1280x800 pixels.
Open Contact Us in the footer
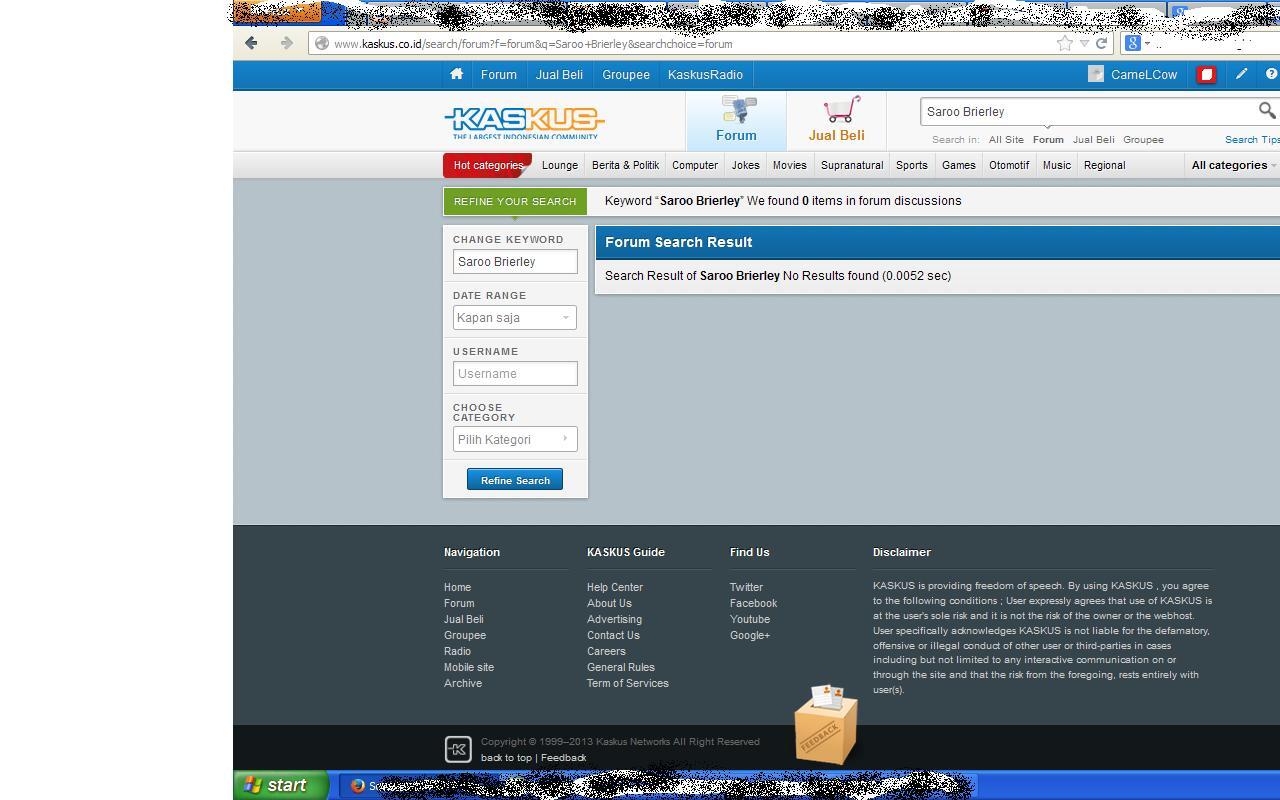click(613, 635)
